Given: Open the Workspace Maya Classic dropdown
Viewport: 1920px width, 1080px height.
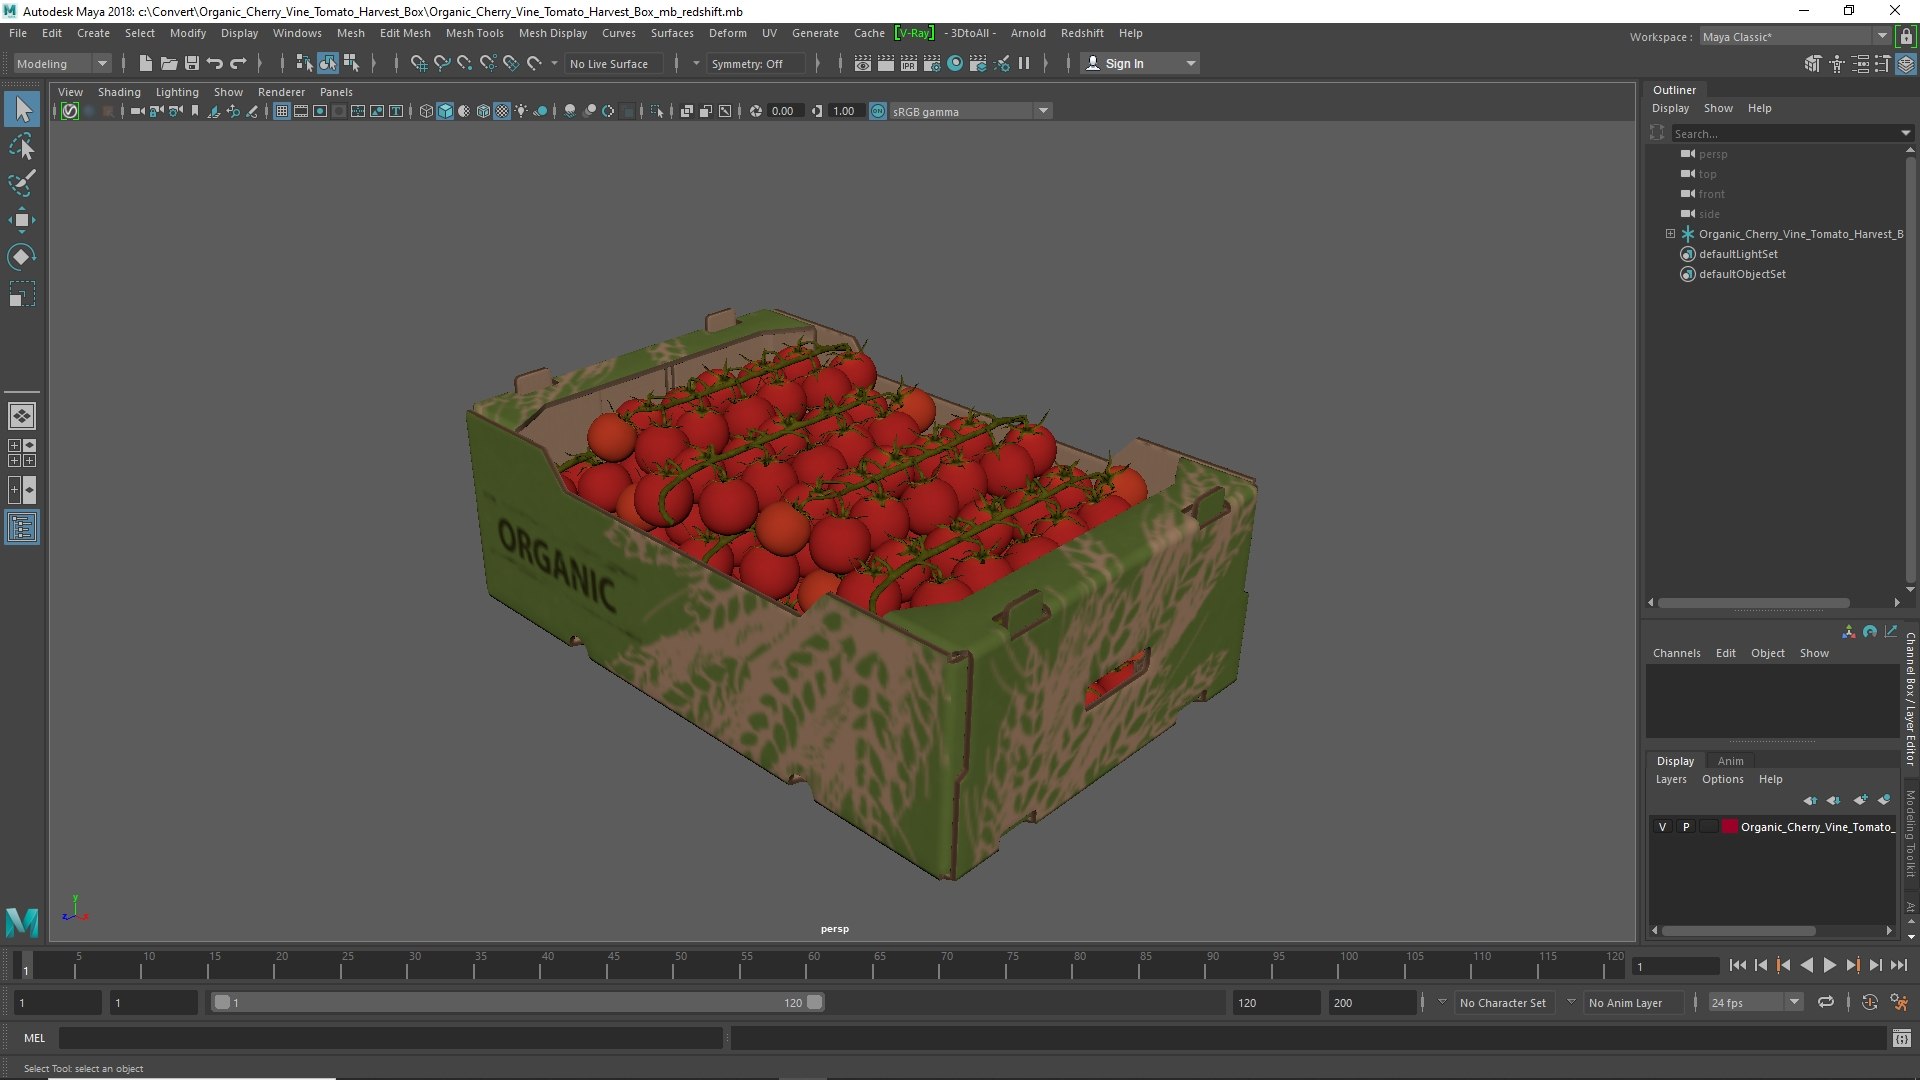Looking at the screenshot, I should [x=1794, y=36].
